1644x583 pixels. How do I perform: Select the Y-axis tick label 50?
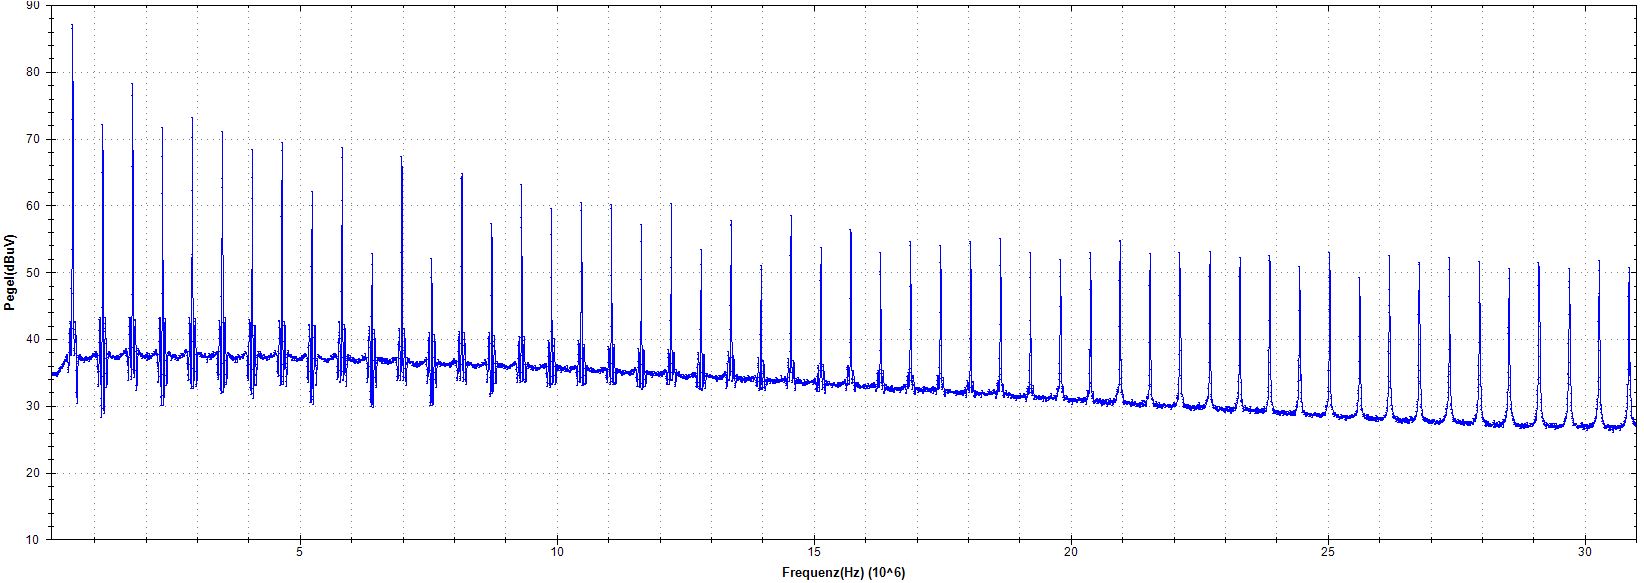click(x=33, y=272)
